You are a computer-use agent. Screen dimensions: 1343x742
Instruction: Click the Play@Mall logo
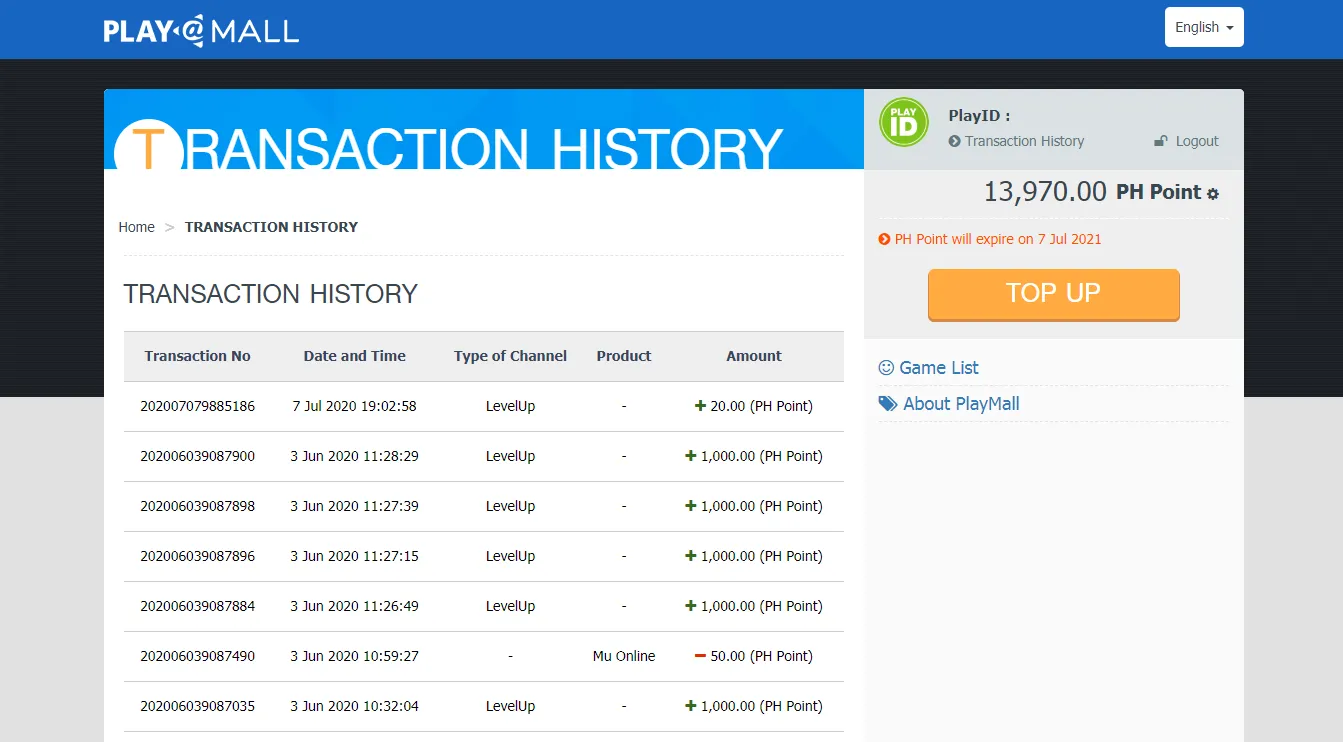[201, 30]
